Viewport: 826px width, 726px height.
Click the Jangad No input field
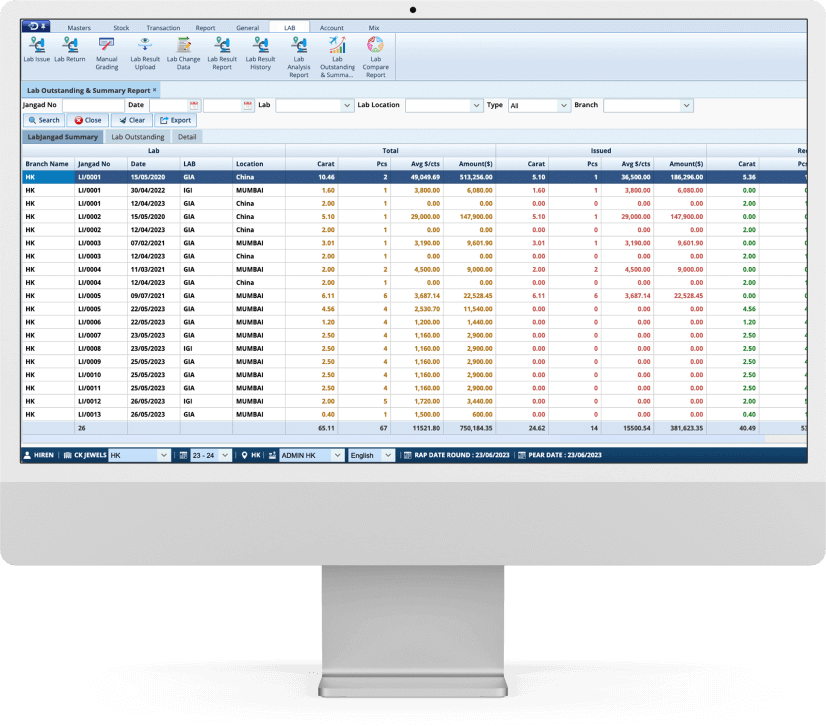[x=90, y=105]
